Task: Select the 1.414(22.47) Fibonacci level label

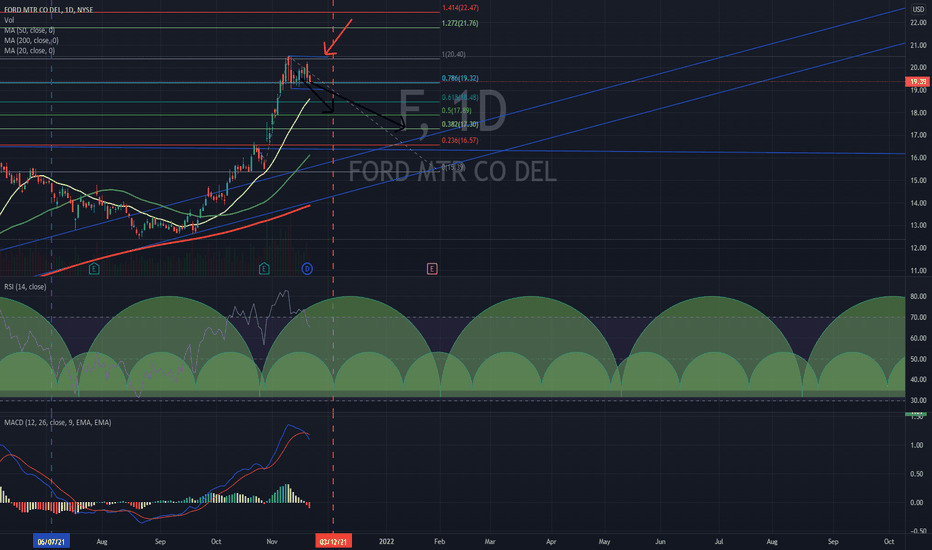Action: 460,8
